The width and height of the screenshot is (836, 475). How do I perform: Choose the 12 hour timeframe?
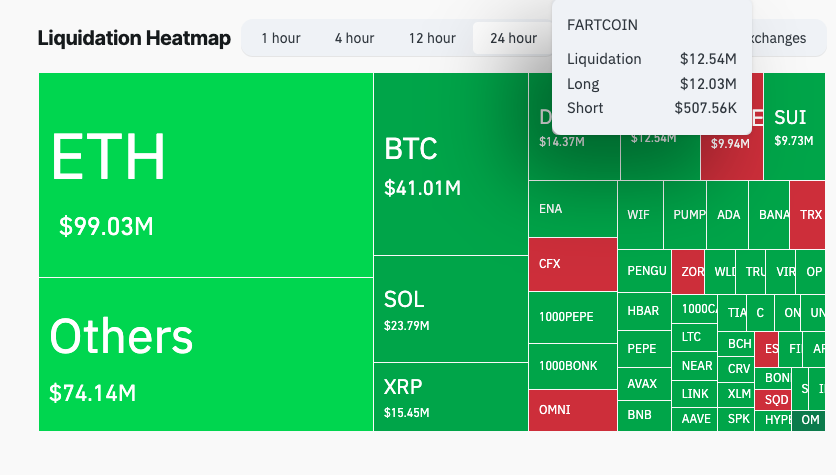point(432,38)
